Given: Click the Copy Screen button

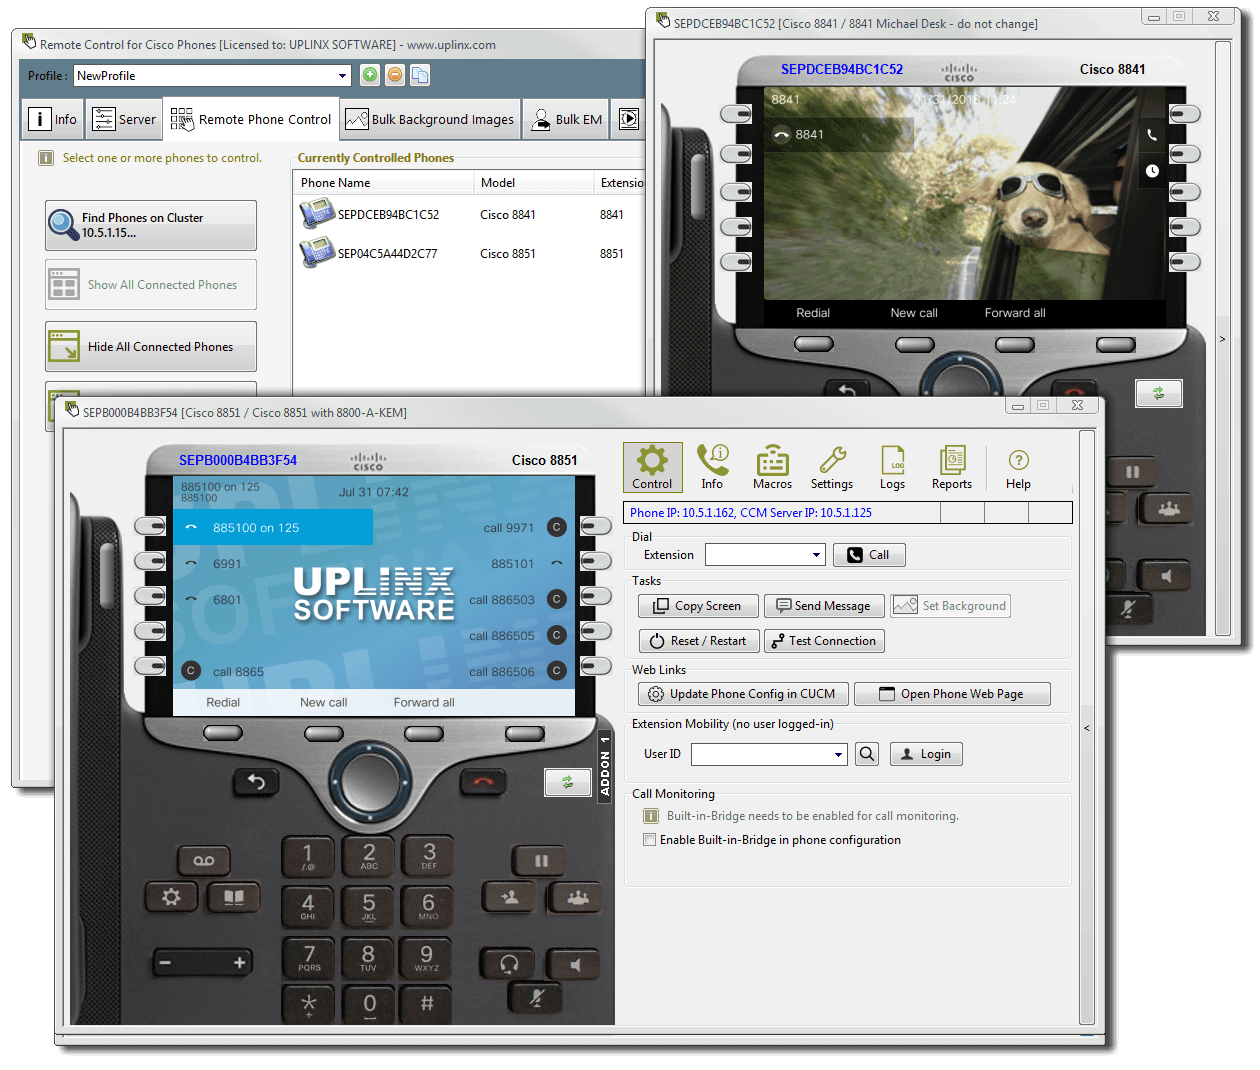Looking at the screenshot, I should (x=698, y=606).
